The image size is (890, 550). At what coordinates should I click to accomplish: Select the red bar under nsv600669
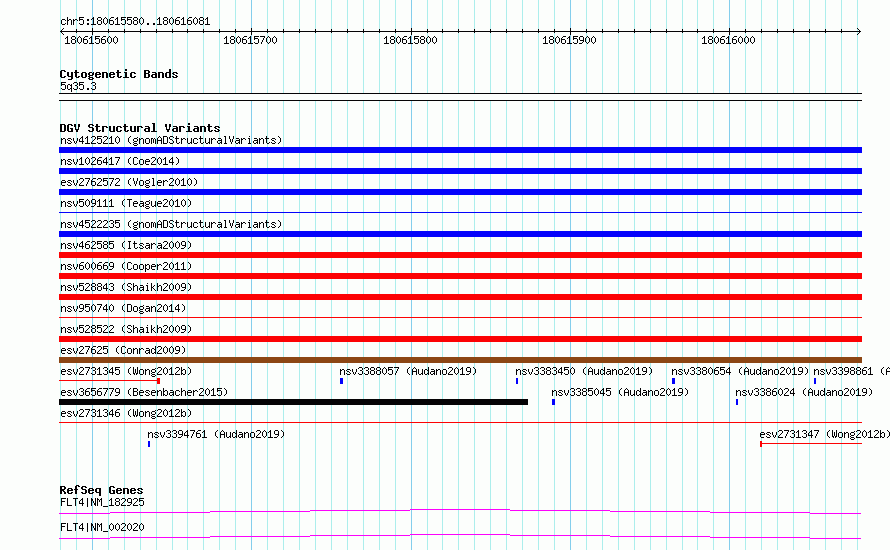tap(460, 276)
